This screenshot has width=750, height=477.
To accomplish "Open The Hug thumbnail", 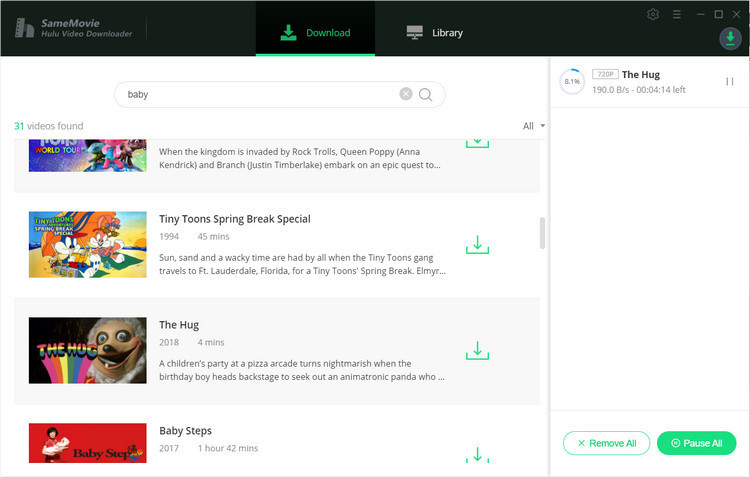I will point(88,350).
